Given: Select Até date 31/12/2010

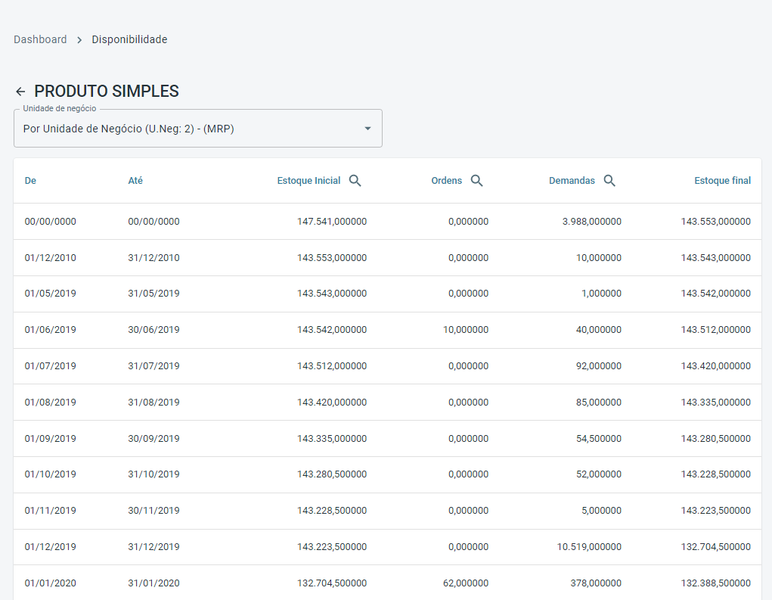Looking at the screenshot, I should tap(154, 257).
